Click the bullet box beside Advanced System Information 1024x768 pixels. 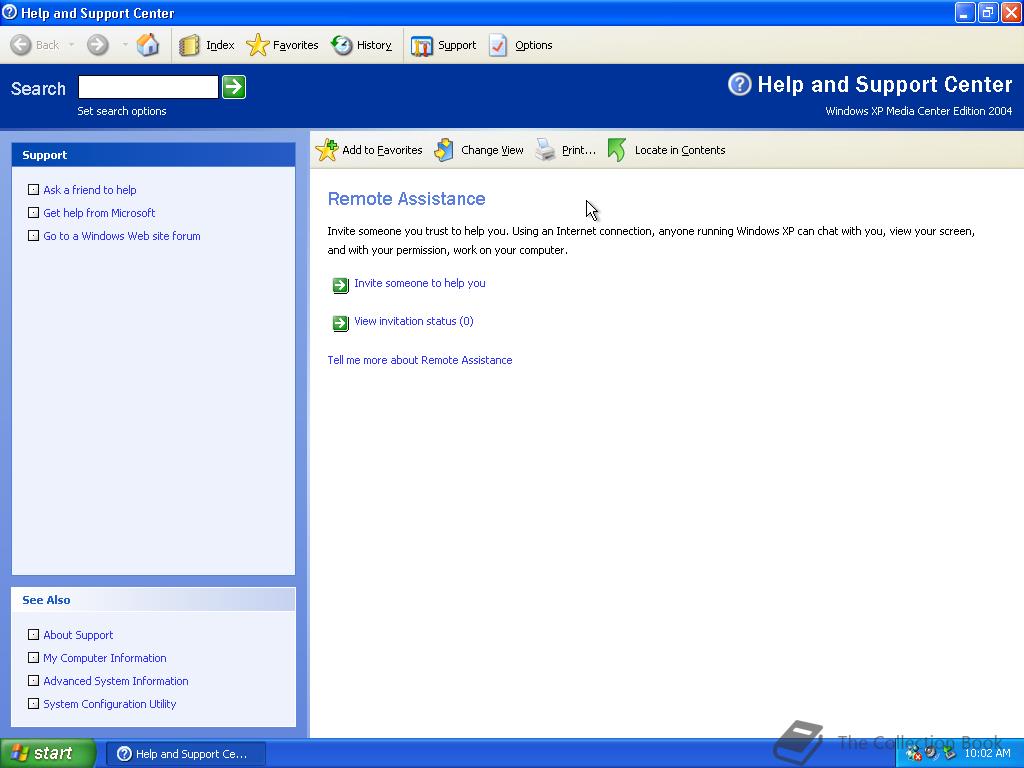click(33, 680)
